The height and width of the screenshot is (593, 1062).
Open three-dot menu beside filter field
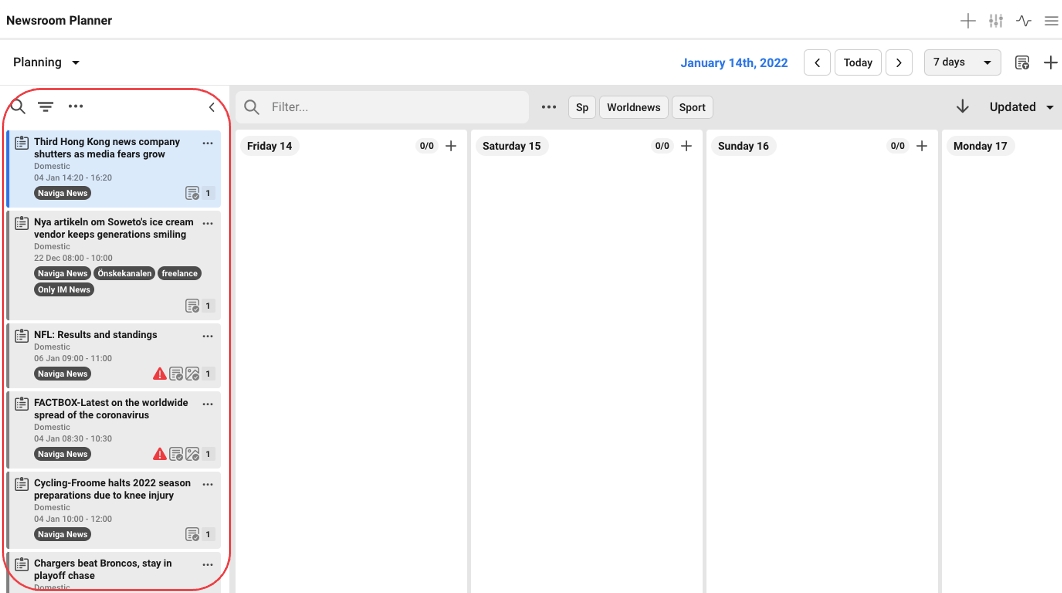(549, 107)
